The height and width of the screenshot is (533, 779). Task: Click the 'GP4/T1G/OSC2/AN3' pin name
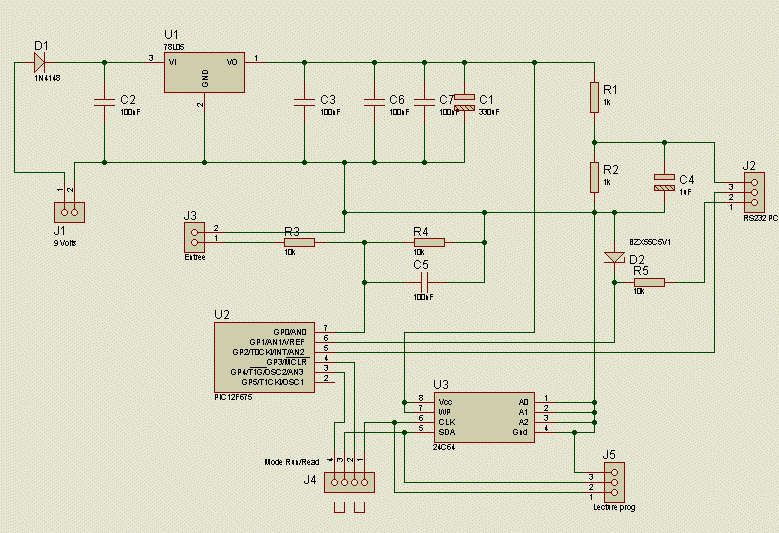[x=267, y=372]
